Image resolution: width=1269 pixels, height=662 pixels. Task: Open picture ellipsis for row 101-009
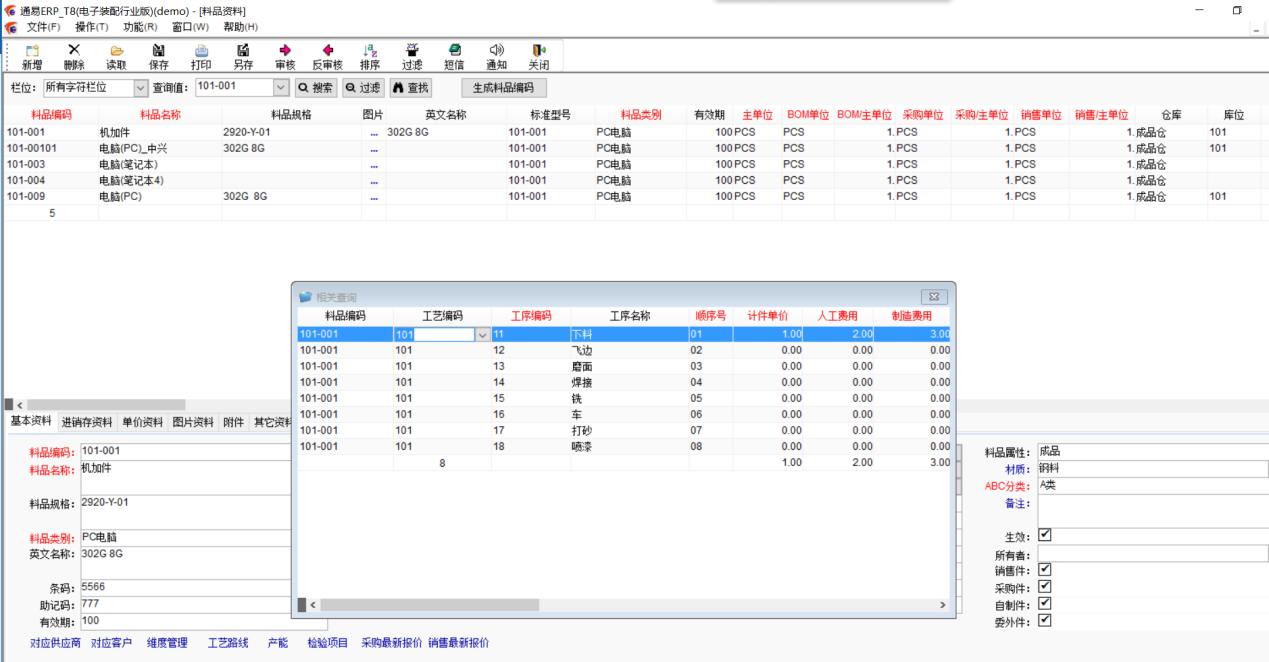point(374,196)
